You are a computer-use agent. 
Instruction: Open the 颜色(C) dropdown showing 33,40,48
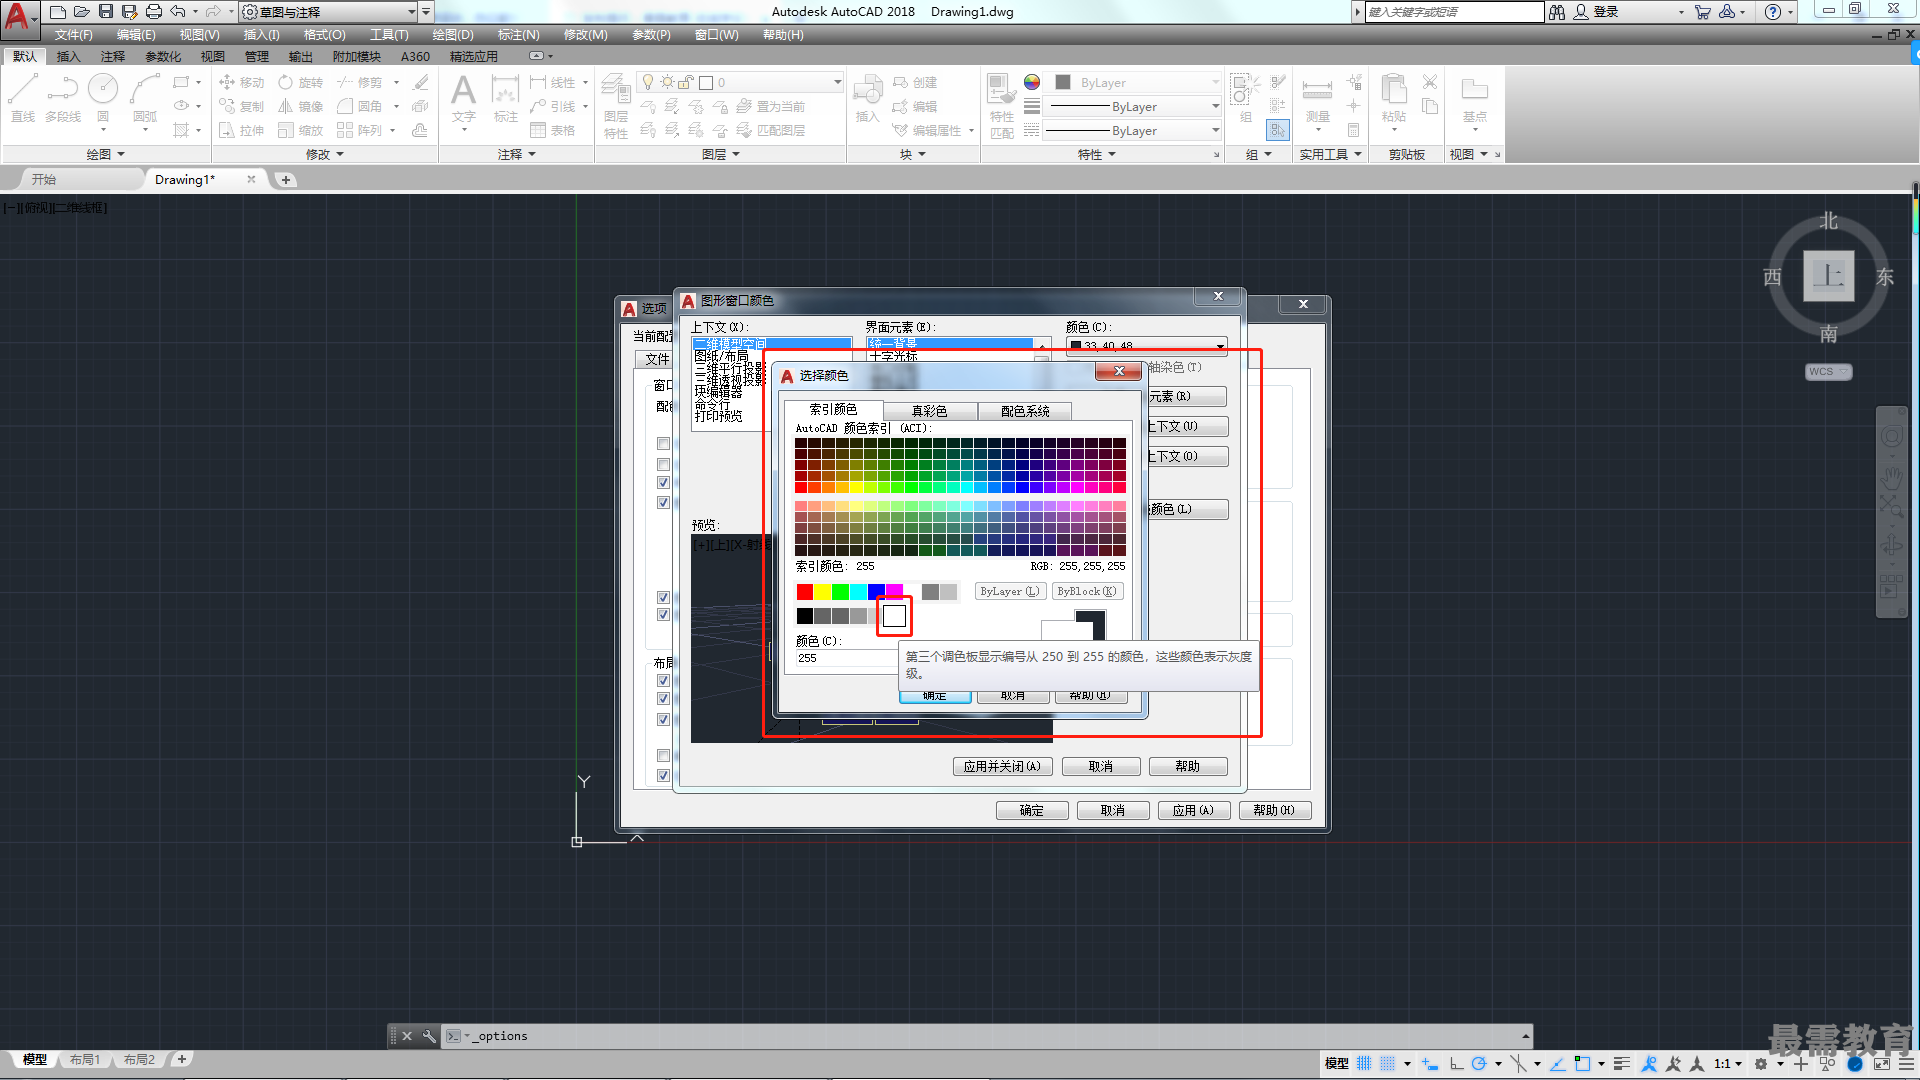click(1146, 346)
